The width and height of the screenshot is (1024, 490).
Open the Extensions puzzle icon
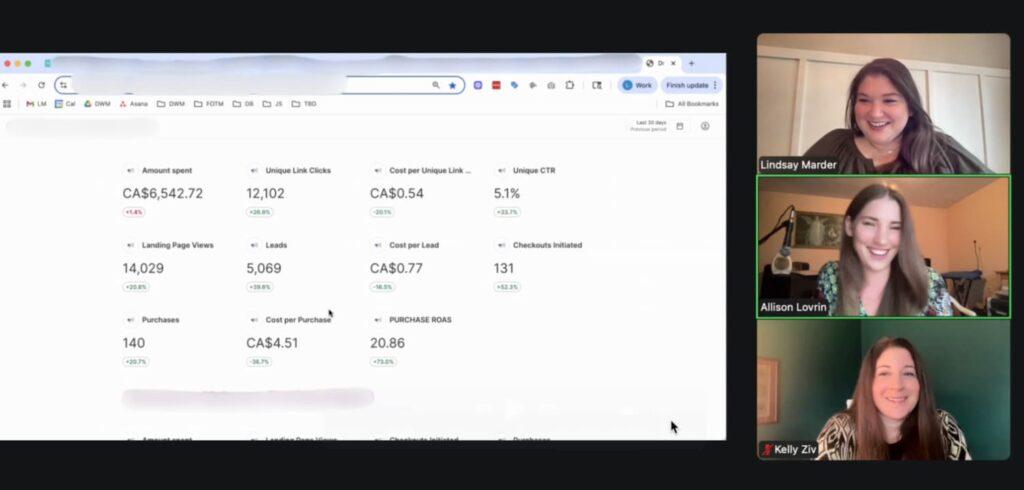point(569,86)
